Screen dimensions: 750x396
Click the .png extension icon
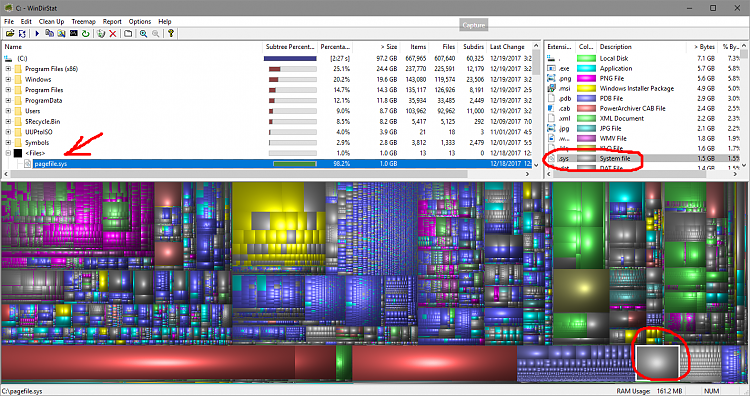(x=551, y=78)
